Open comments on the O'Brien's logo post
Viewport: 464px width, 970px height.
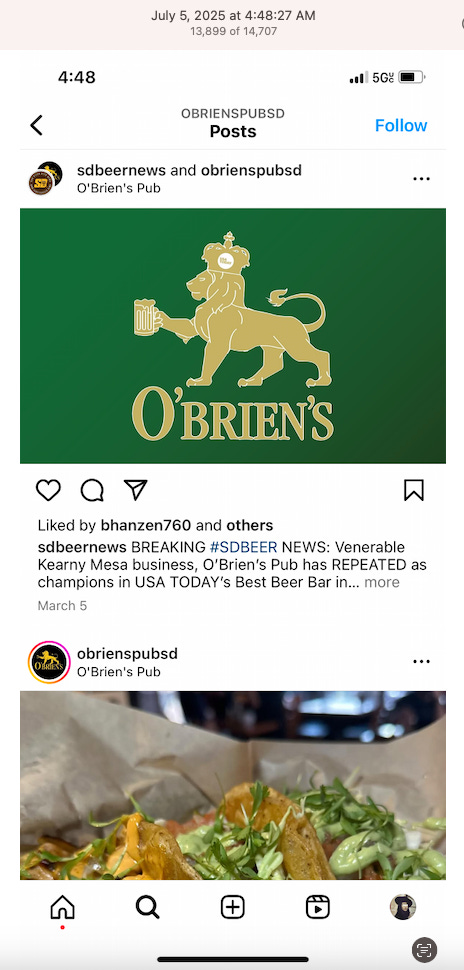92,491
